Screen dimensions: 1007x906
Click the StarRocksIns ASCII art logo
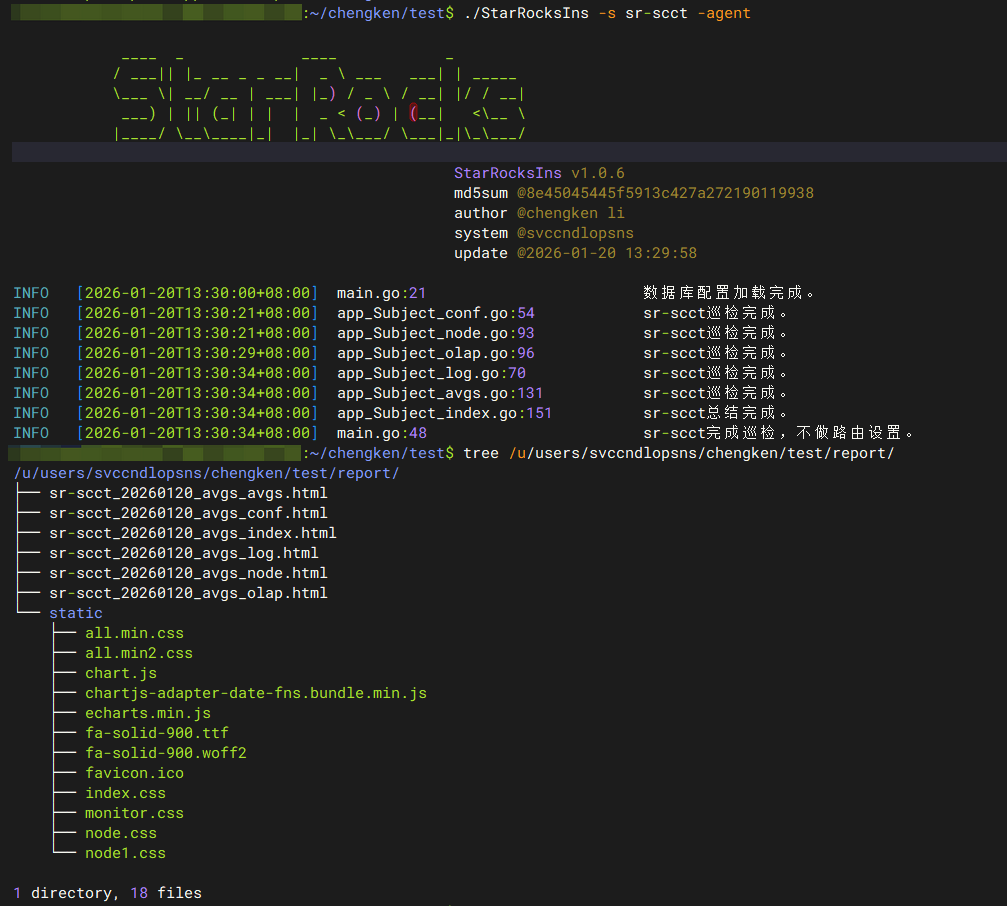[x=320, y=95]
